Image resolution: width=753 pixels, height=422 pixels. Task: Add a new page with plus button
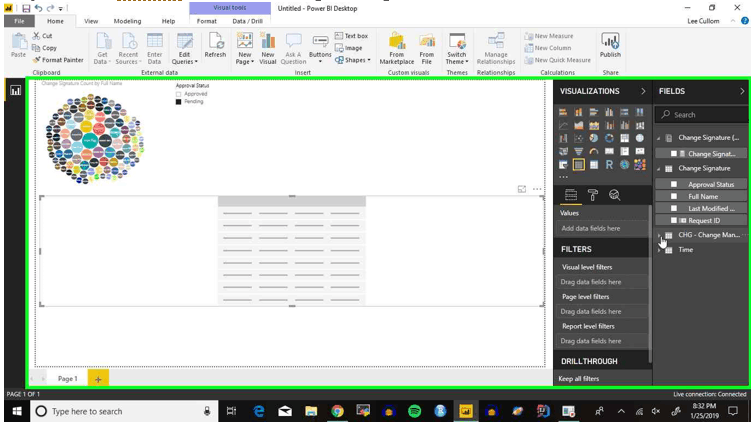(x=98, y=379)
